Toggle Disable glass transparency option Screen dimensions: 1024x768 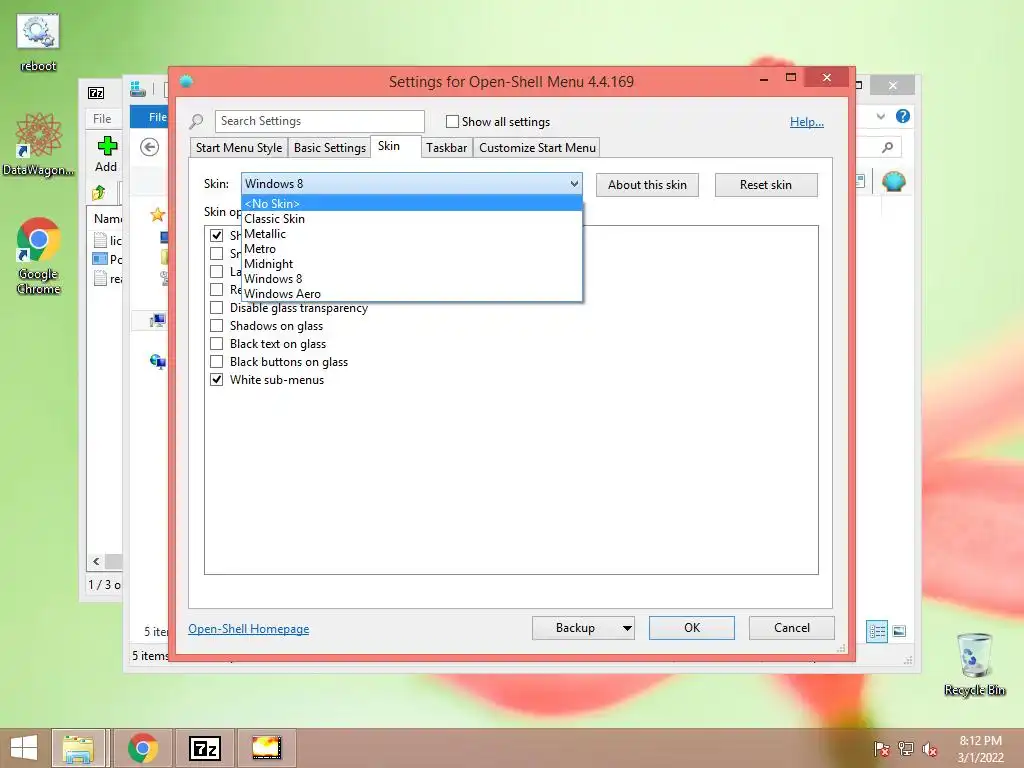point(216,308)
